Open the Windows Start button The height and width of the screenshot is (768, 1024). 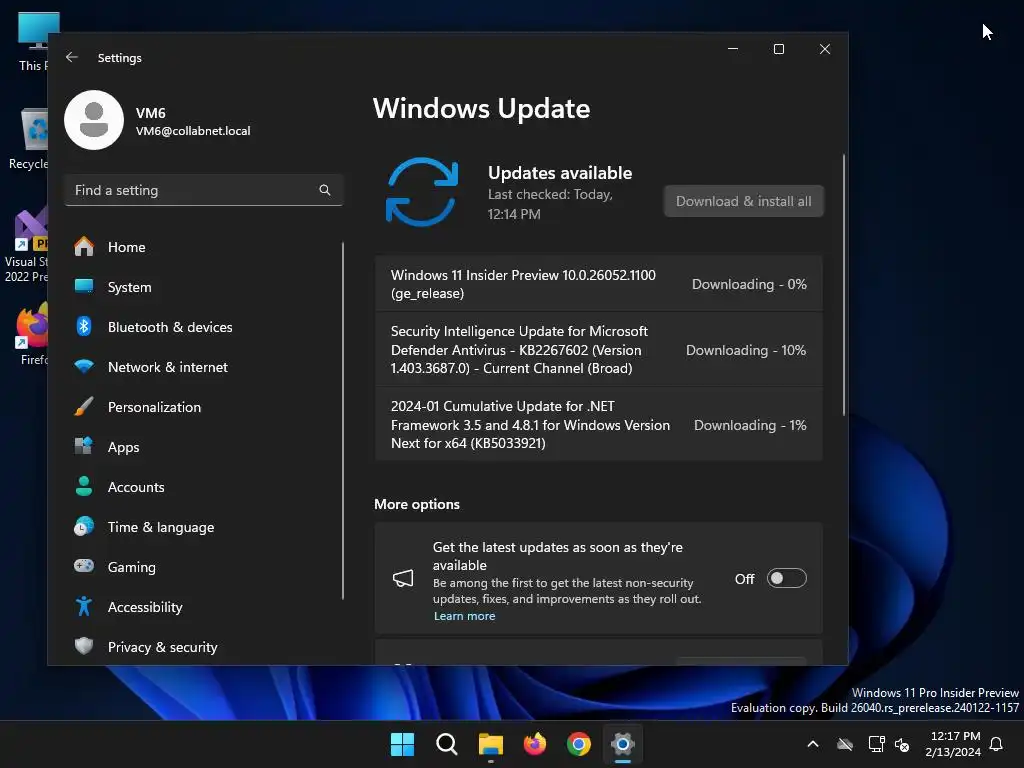pyautogui.click(x=402, y=744)
